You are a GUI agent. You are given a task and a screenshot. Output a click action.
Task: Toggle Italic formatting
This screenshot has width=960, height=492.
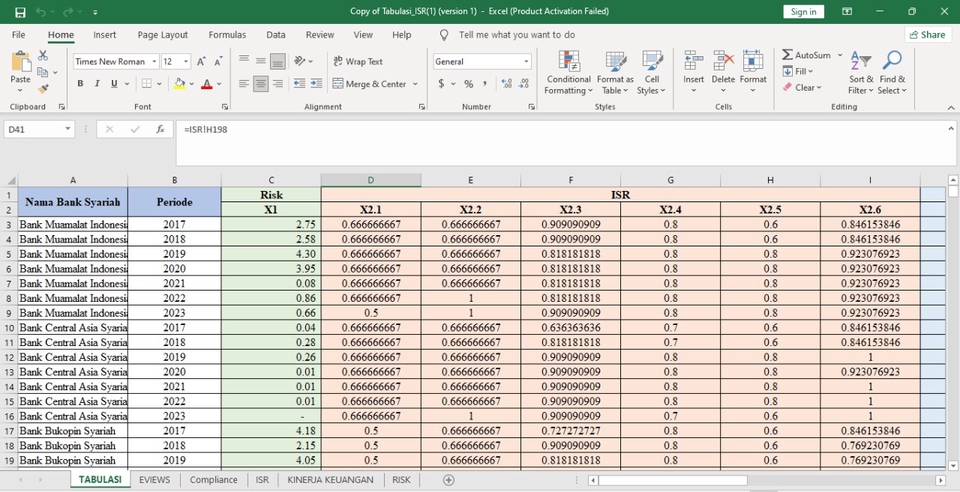click(97, 84)
